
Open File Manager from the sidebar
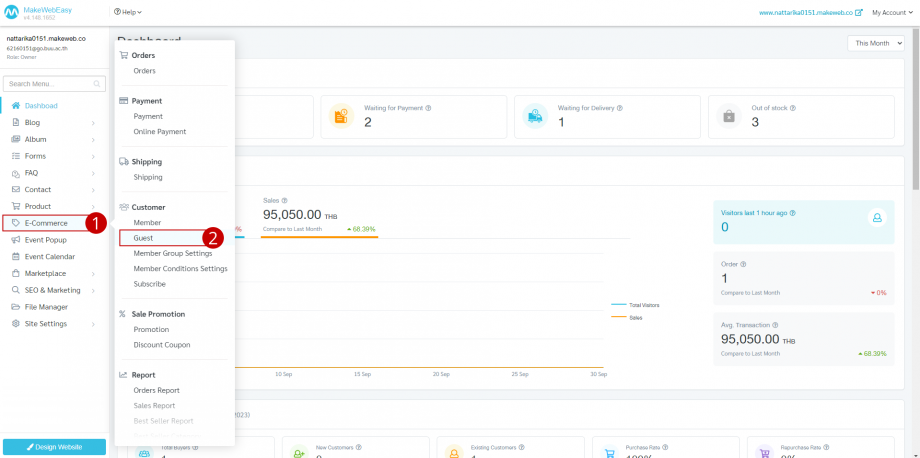pos(46,307)
